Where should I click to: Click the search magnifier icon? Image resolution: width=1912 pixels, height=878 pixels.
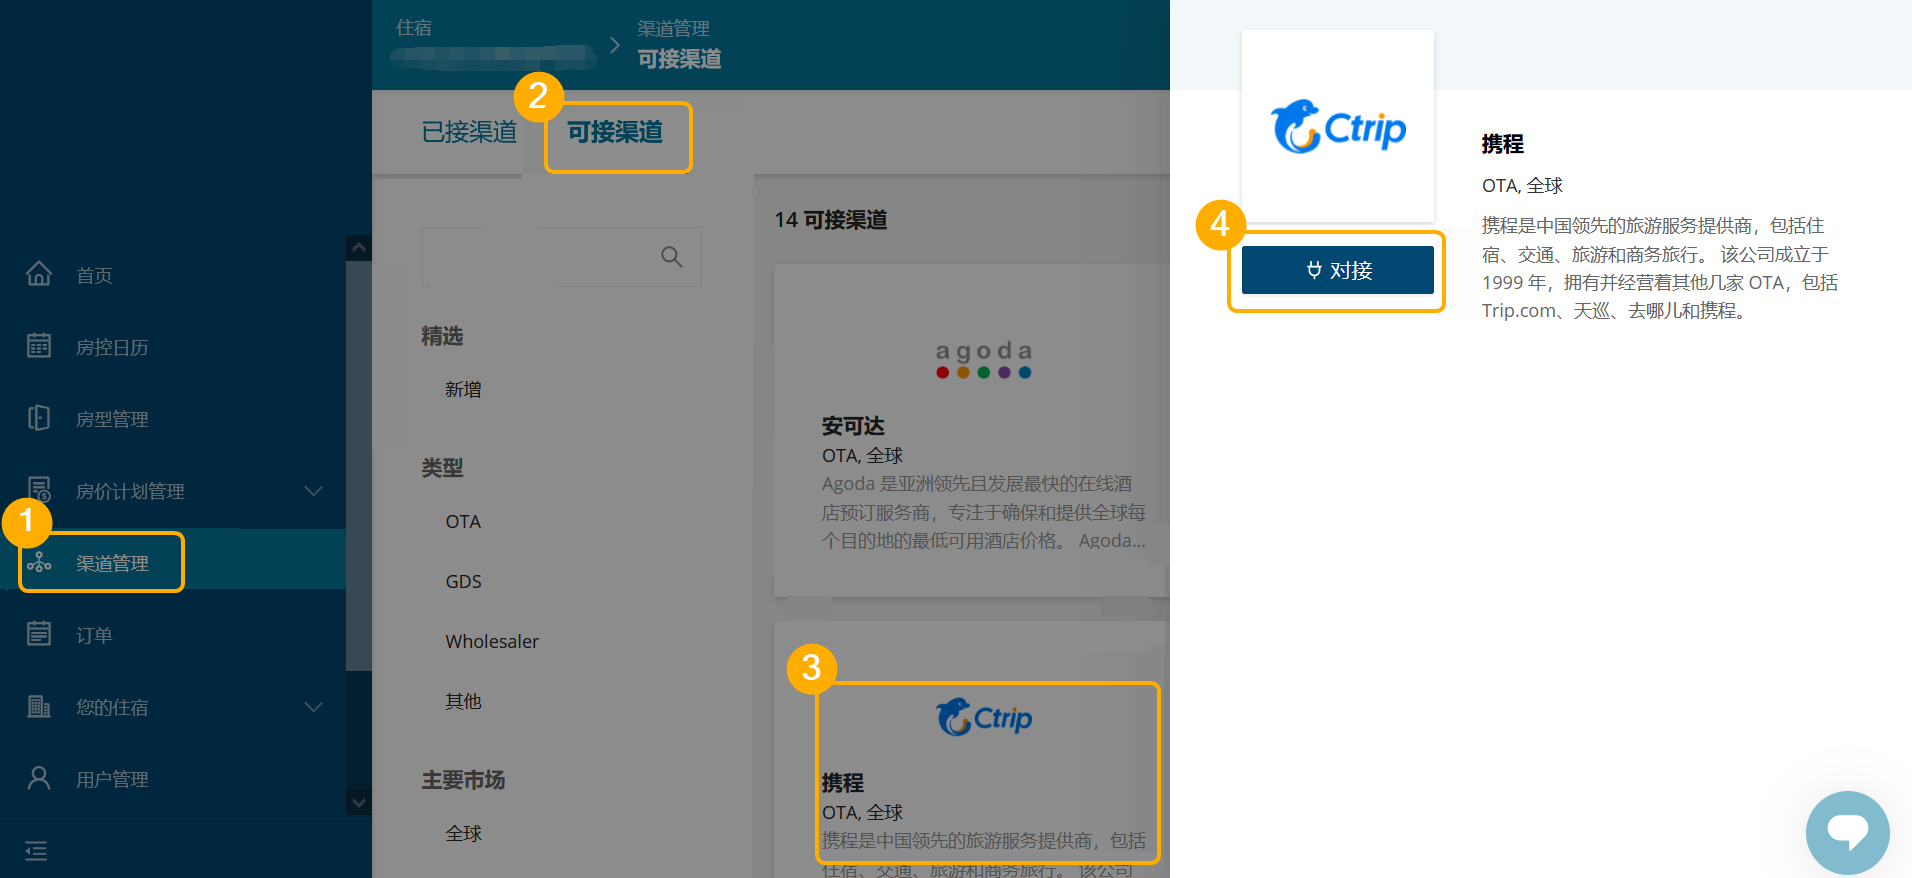pyautogui.click(x=672, y=257)
